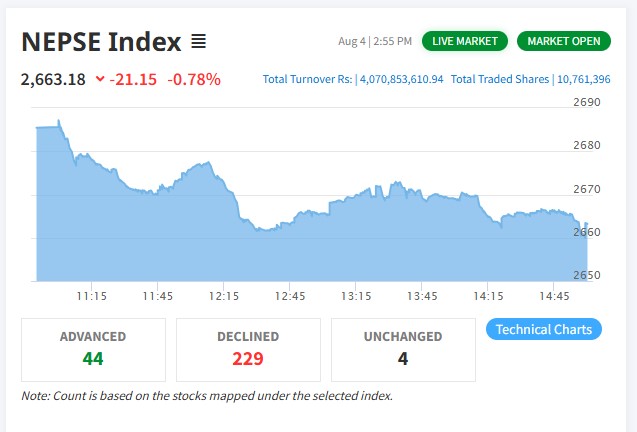Select the NEPSE Index heading
This screenshot has width=637, height=432.
coord(101,41)
